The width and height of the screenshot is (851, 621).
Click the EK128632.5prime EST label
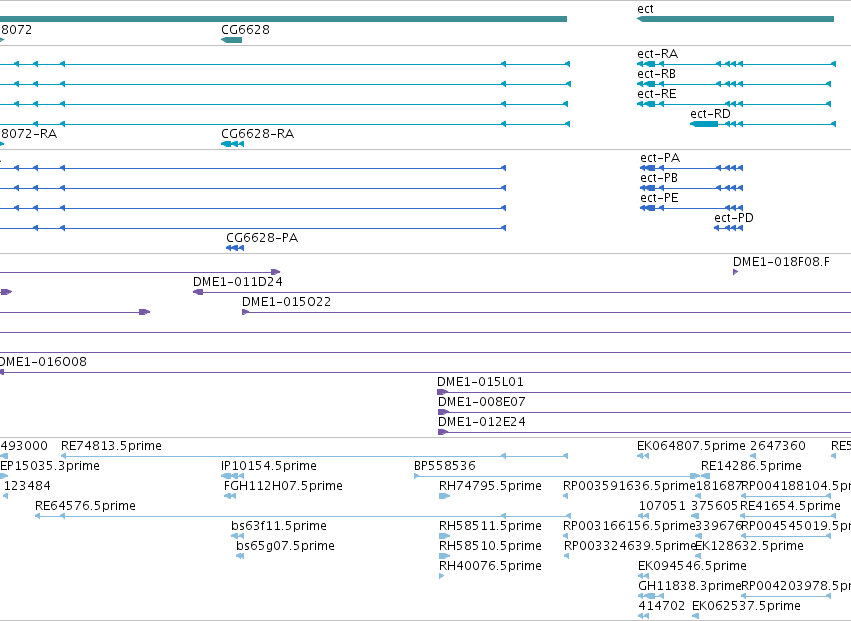click(750, 546)
